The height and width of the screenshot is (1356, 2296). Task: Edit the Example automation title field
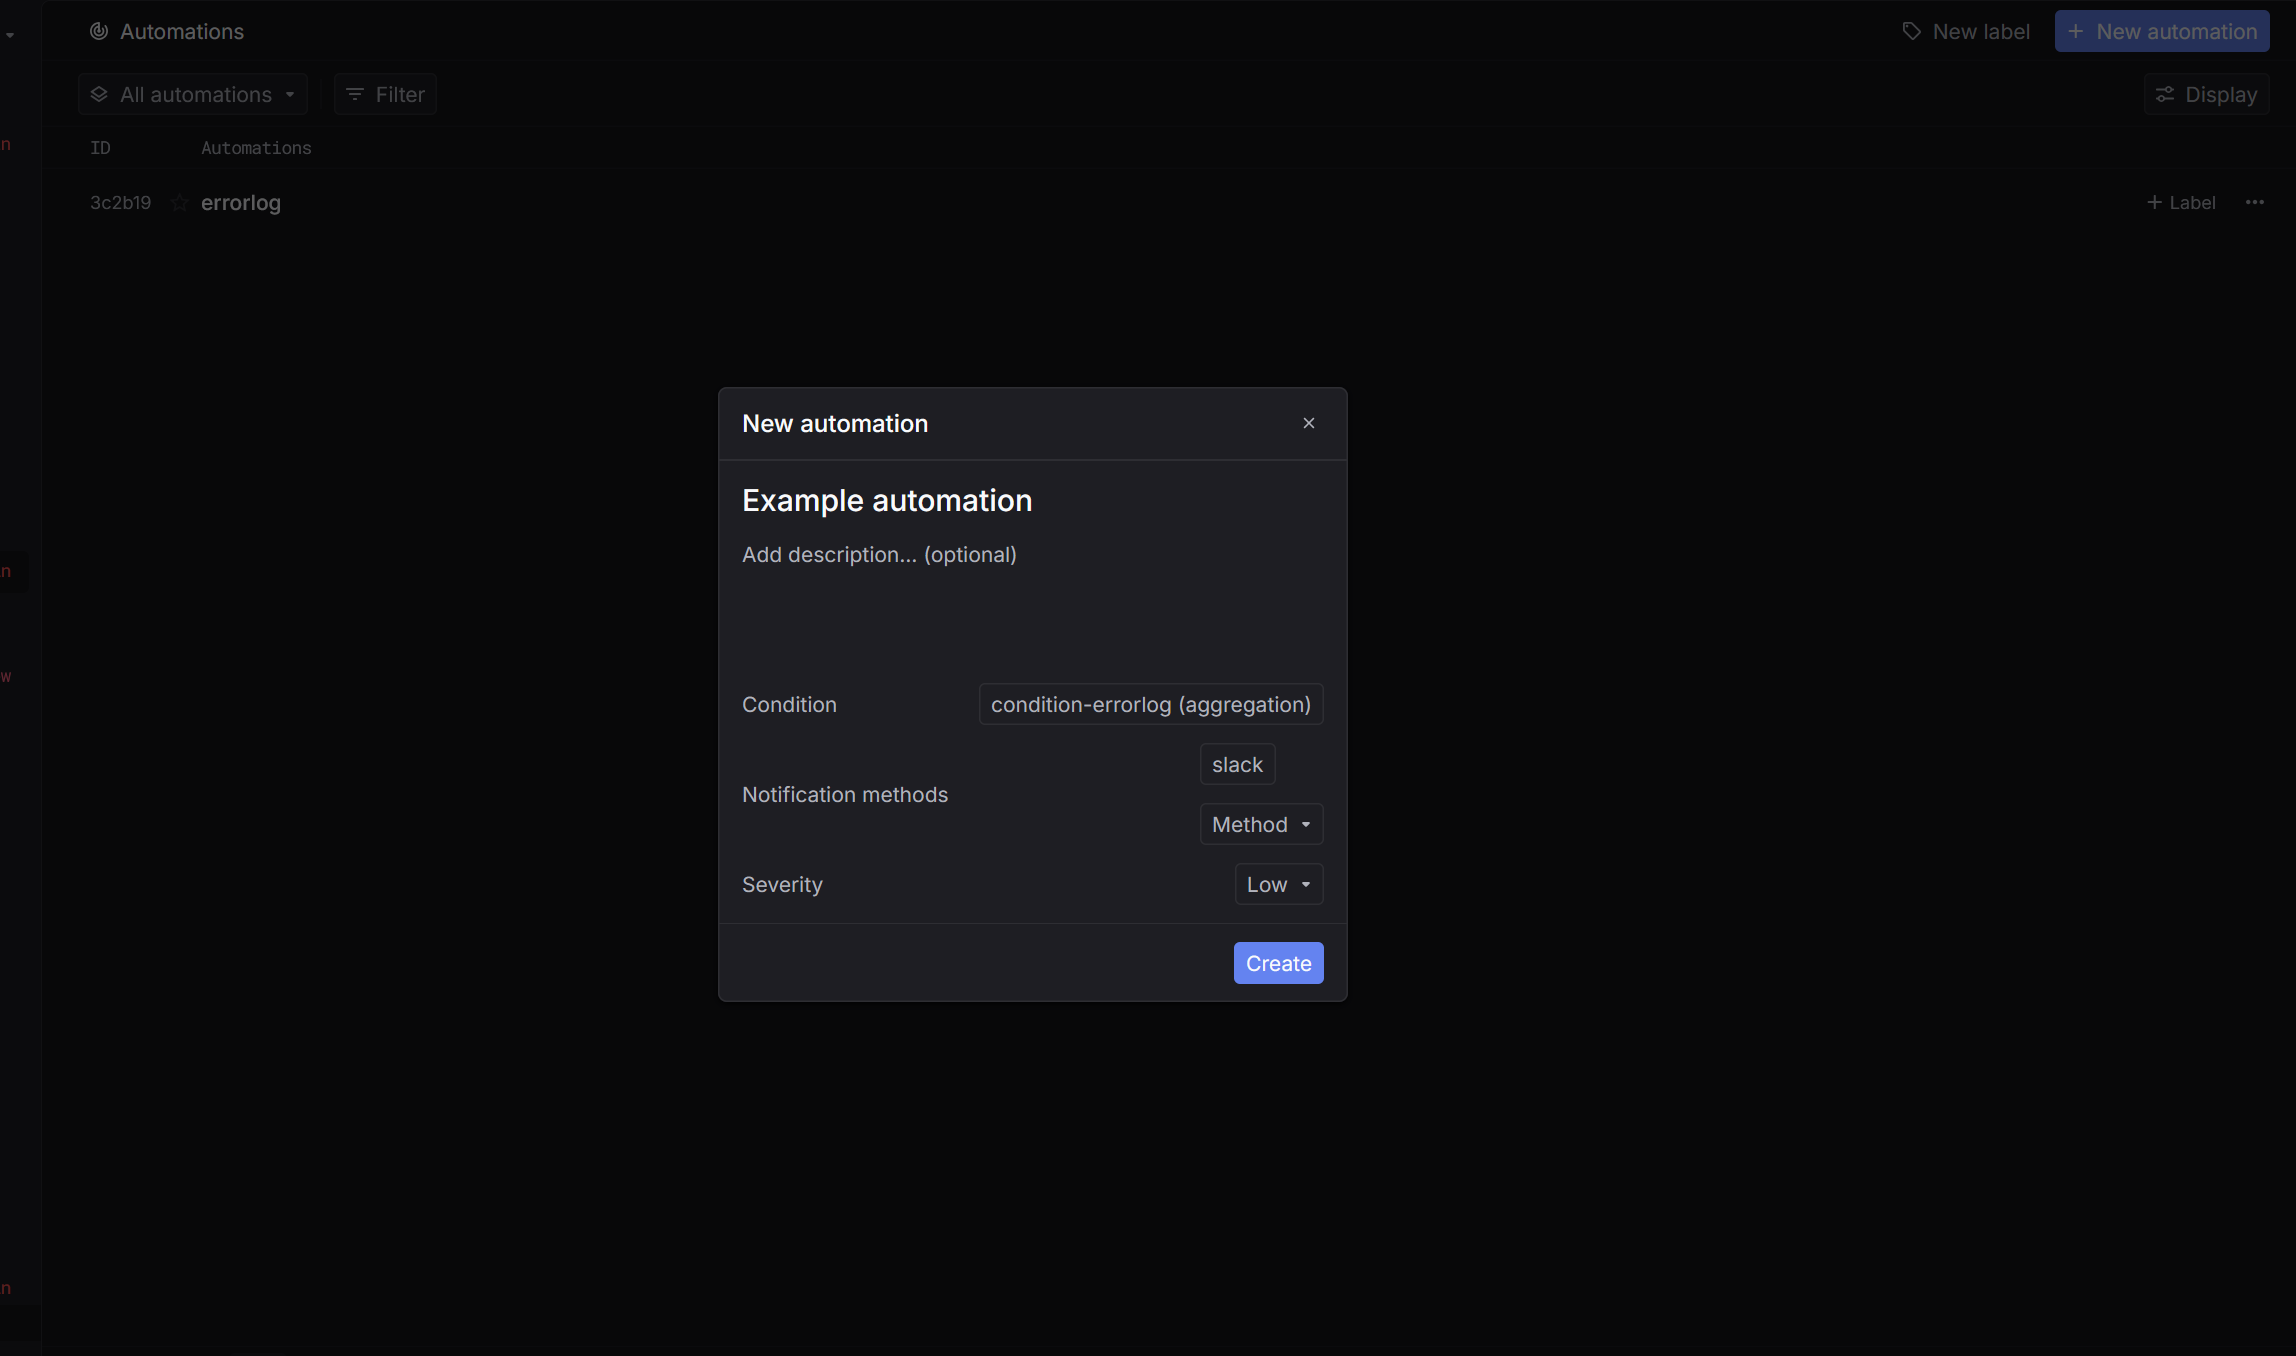(887, 500)
